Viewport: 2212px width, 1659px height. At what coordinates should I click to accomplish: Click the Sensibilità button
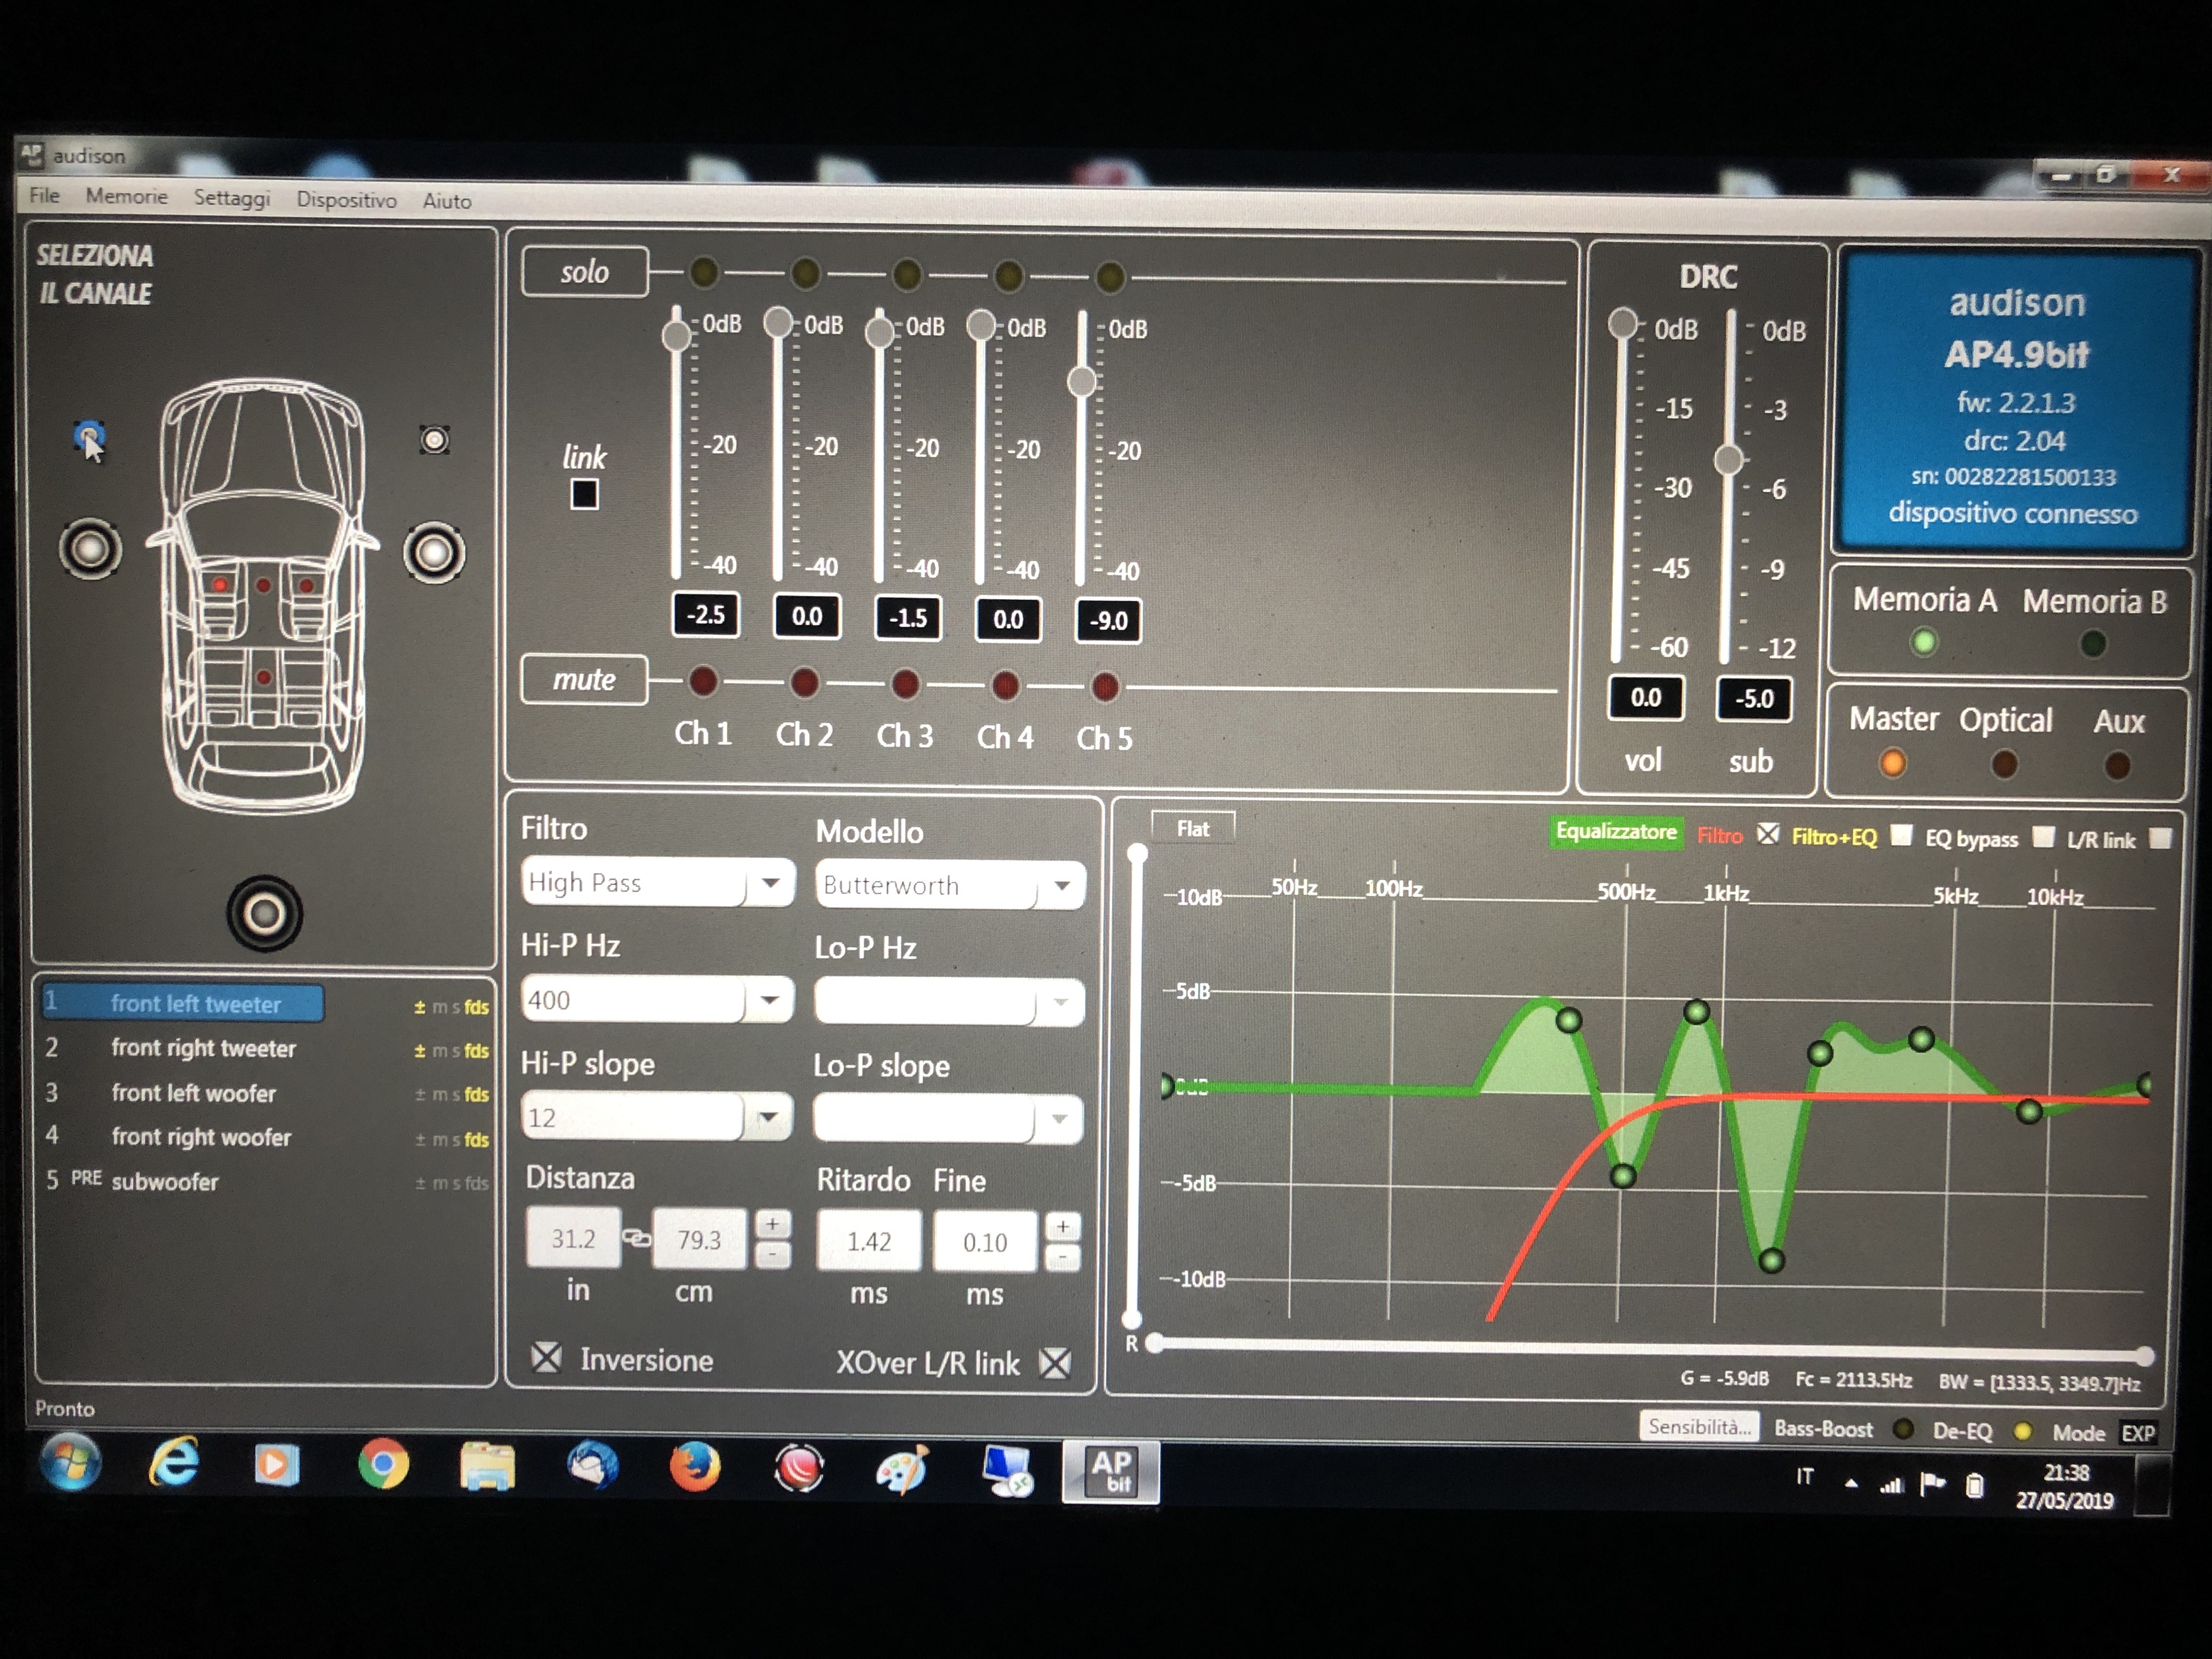tap(1700, 1426)
